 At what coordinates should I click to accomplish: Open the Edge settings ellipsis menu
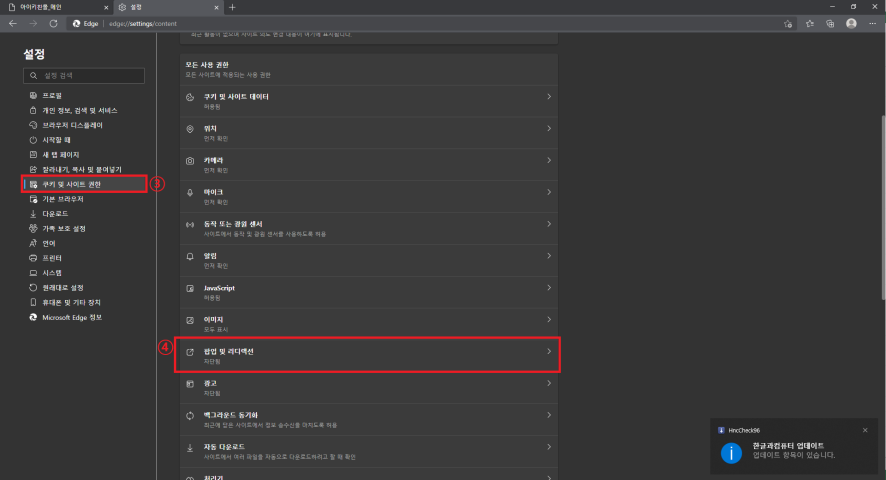click(872, 22)
